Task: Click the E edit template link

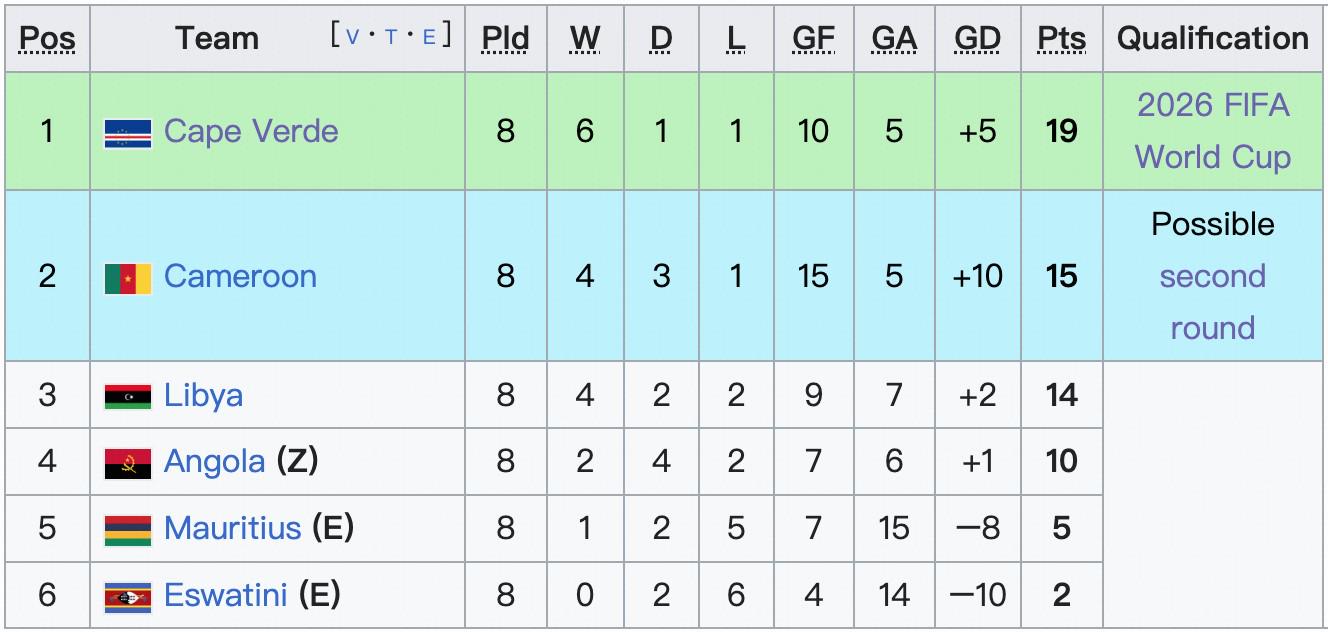Action: (x=429, y=37)
